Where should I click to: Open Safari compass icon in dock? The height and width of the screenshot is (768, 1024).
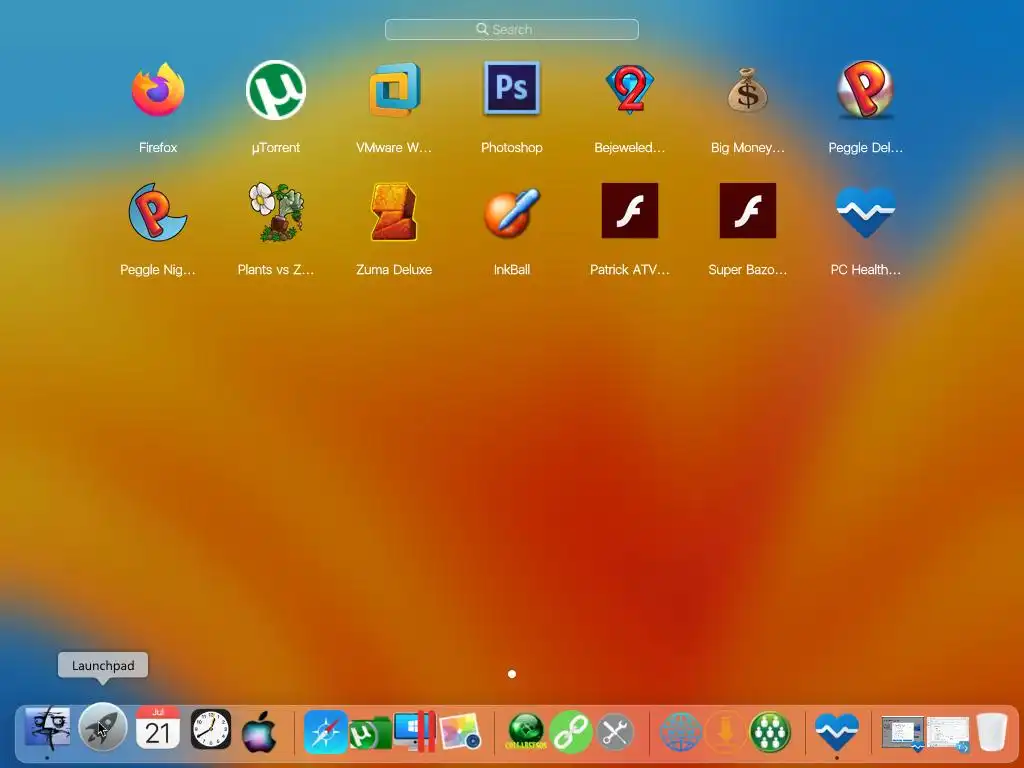[325, 732]
